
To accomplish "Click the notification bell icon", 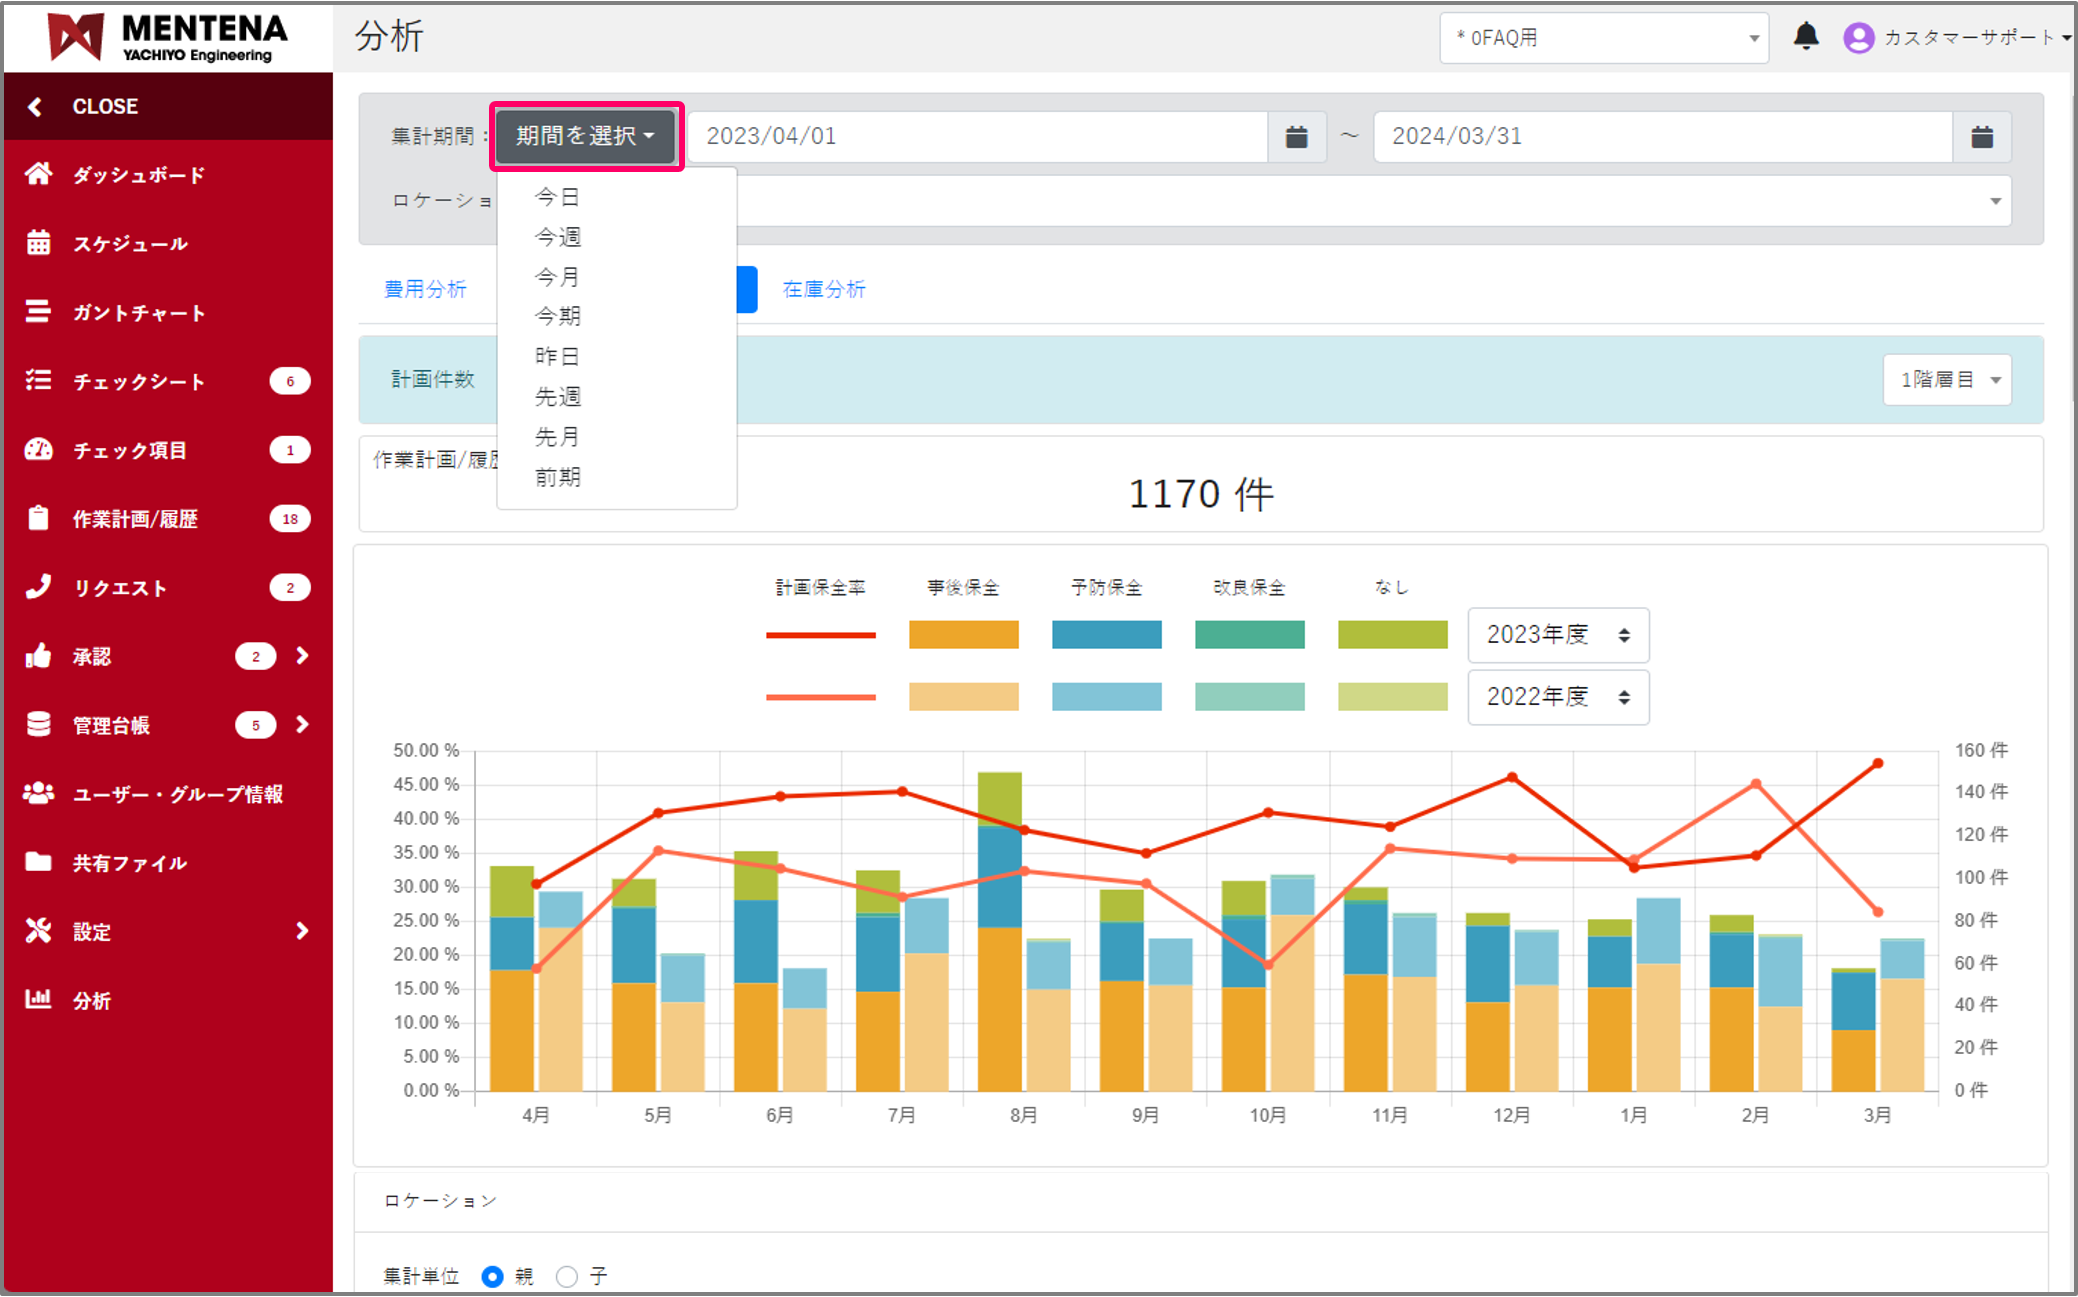I will coord(1805,37).
